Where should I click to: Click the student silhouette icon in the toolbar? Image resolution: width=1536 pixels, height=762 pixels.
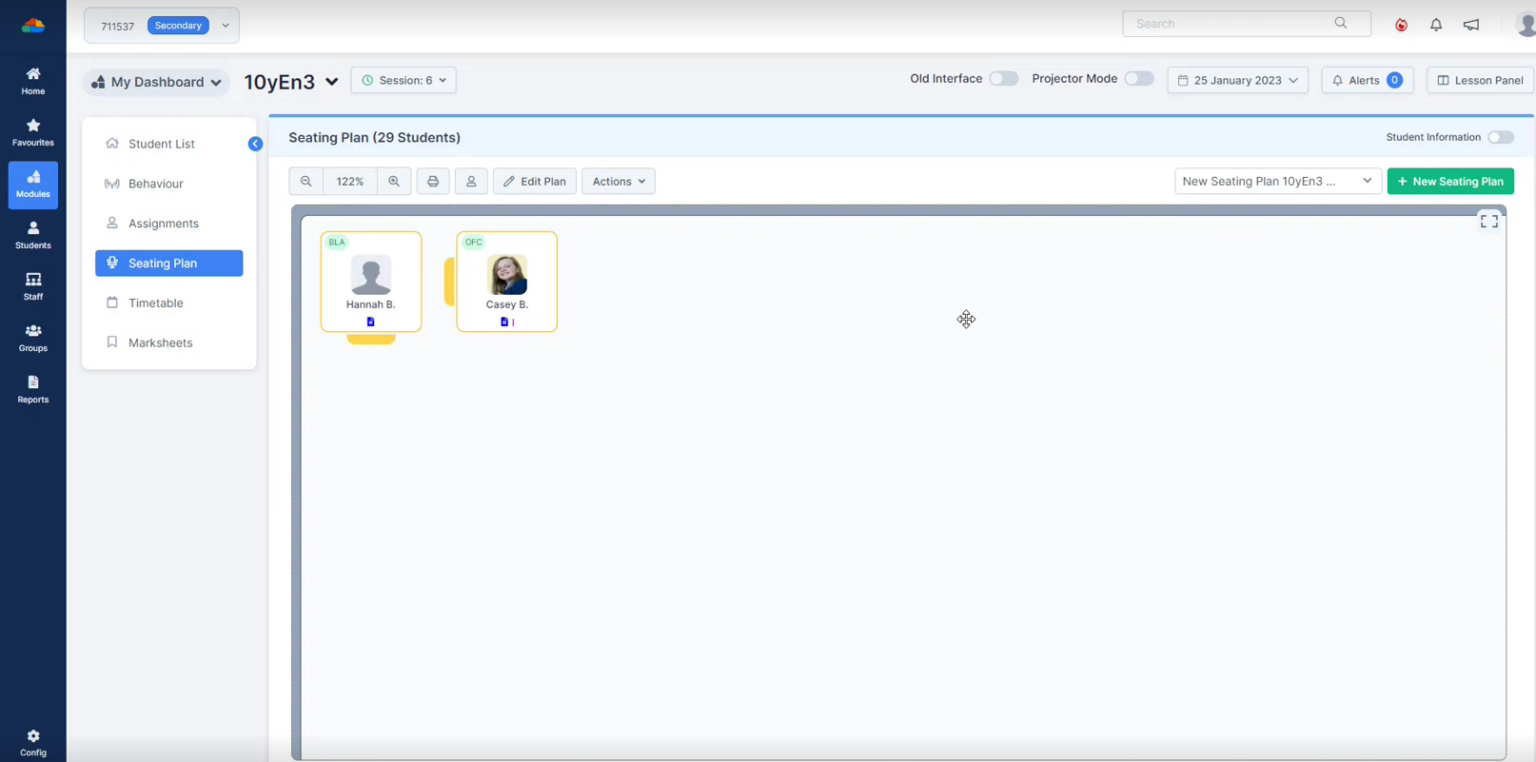pyautogui.click(x=471, y=181)
